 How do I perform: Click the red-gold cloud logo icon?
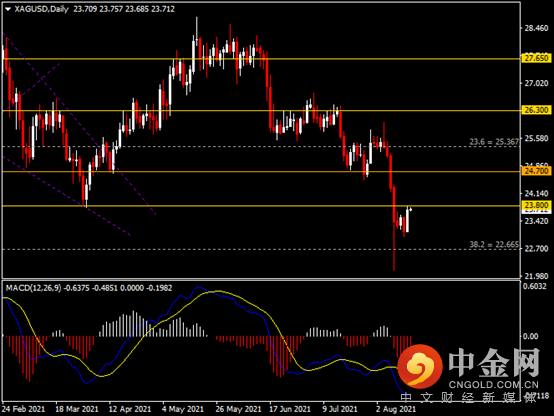point(420,365)
